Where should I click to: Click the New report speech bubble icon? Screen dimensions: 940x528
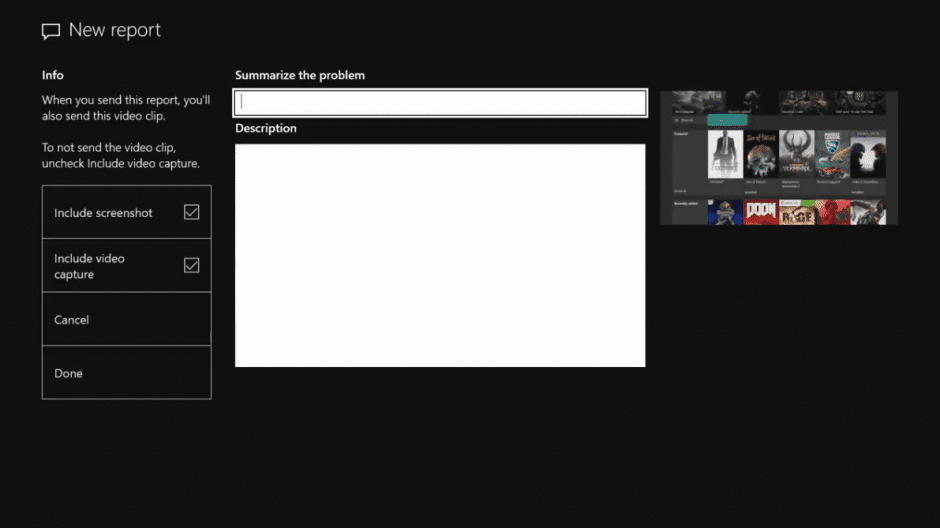coord(51,31)
